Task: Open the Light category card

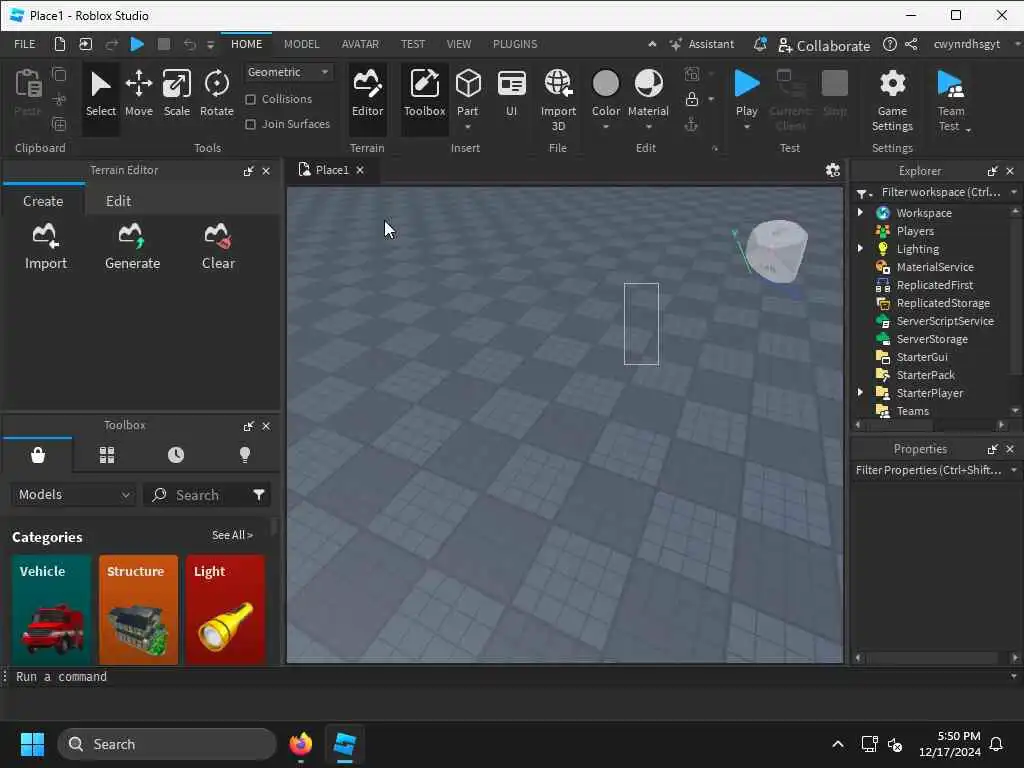Action: point(225,609)
